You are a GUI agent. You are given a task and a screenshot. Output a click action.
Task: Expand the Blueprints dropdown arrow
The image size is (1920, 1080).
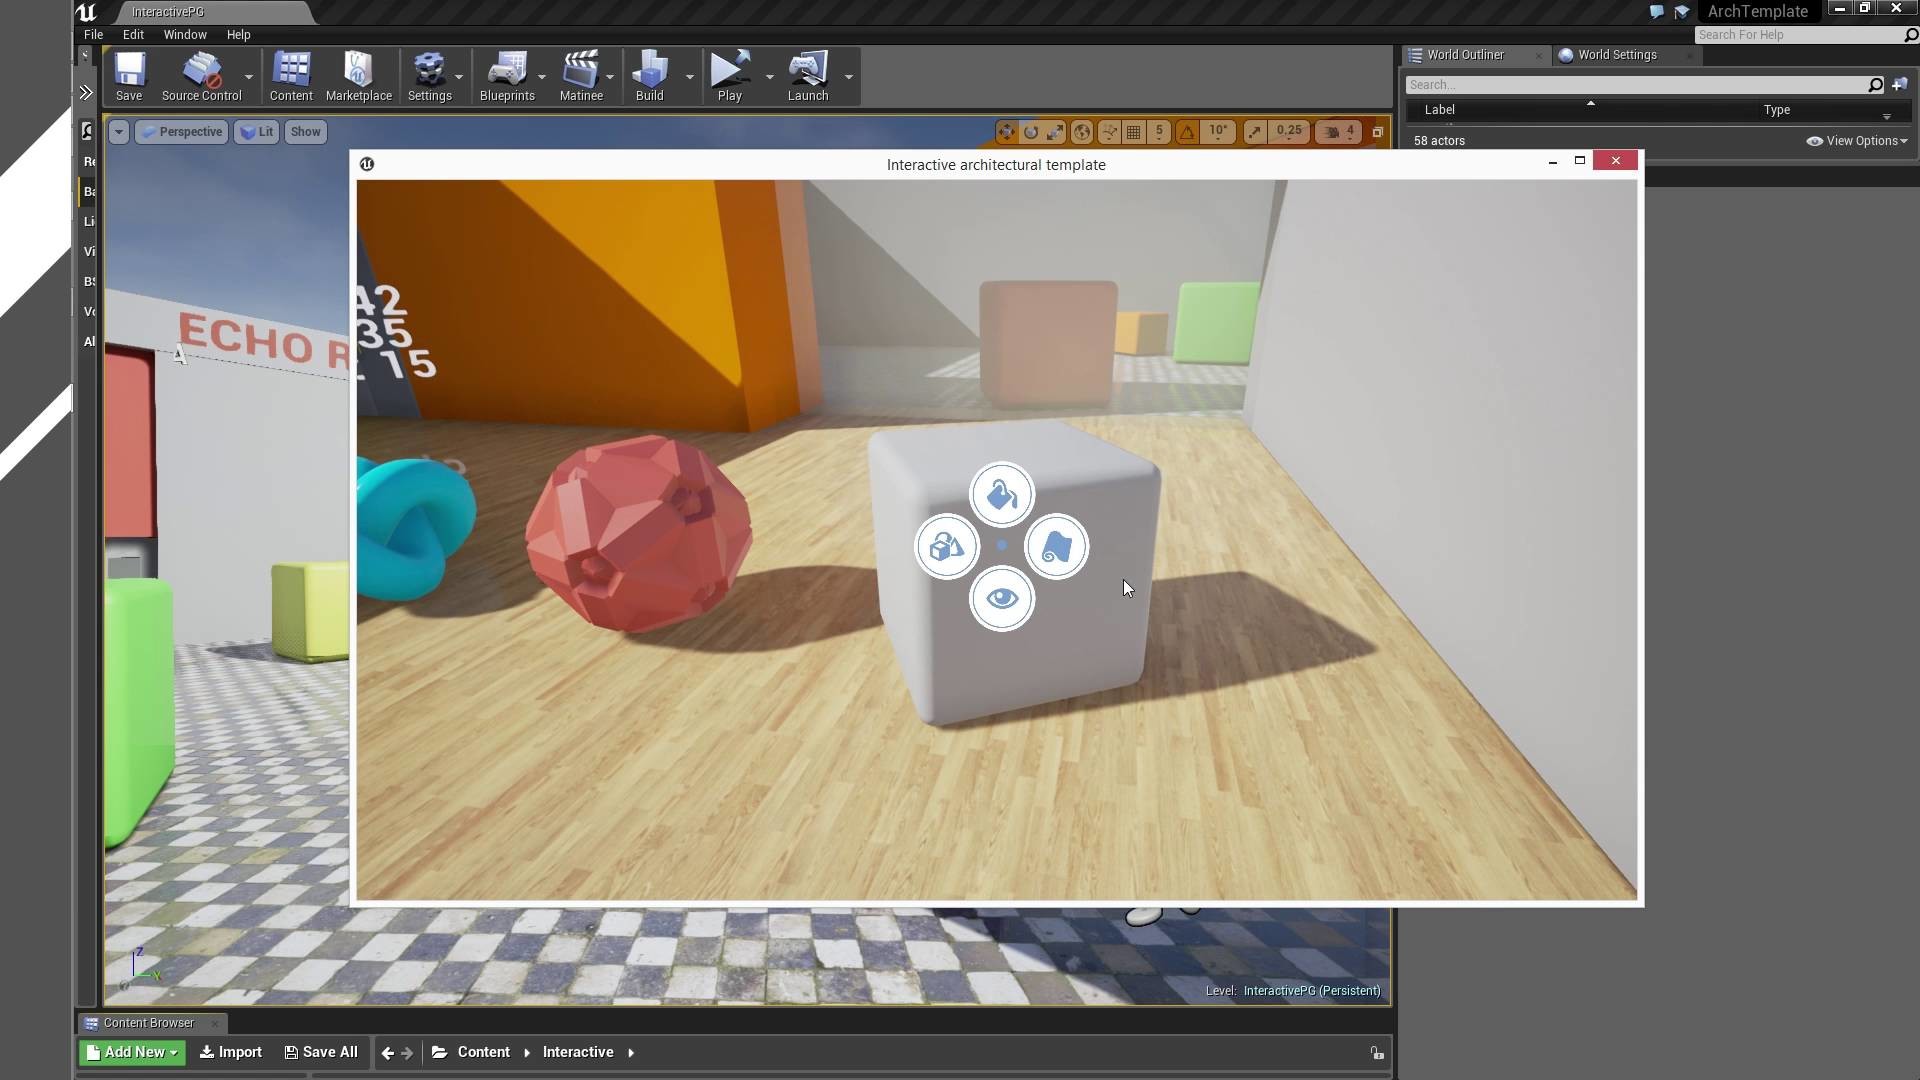(542, 77)
